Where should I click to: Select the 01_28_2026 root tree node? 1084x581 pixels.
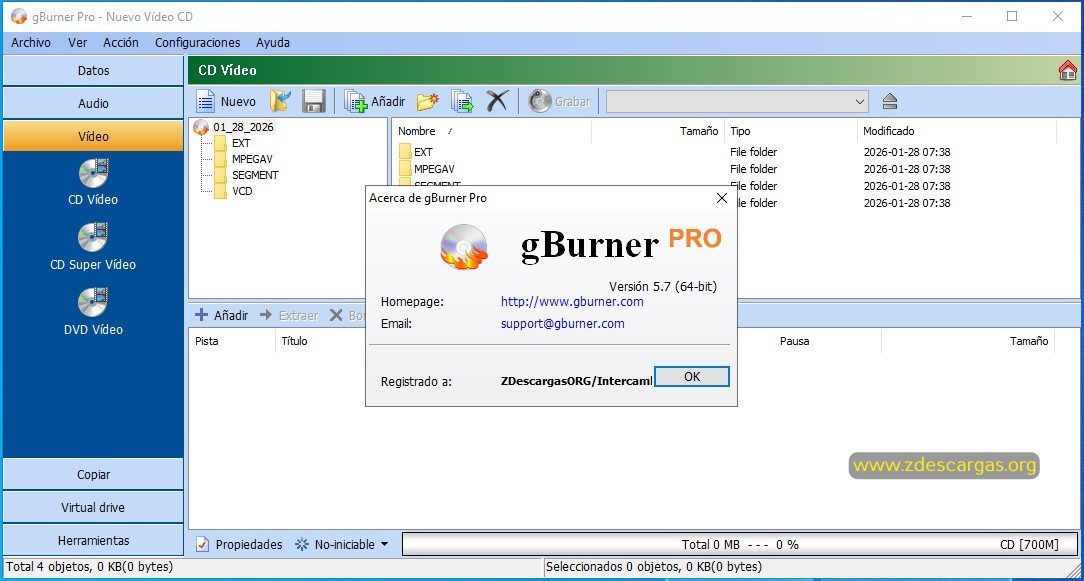243,127
